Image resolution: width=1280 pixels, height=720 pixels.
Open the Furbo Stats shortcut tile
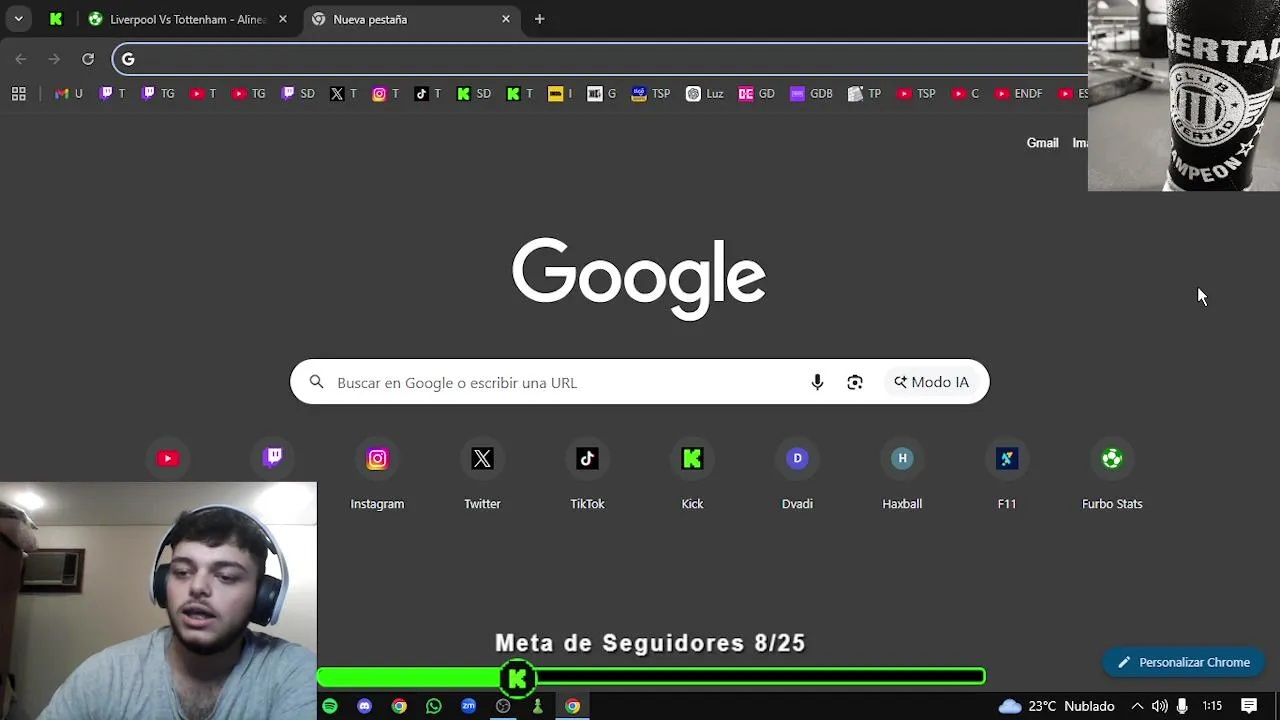1112,476
